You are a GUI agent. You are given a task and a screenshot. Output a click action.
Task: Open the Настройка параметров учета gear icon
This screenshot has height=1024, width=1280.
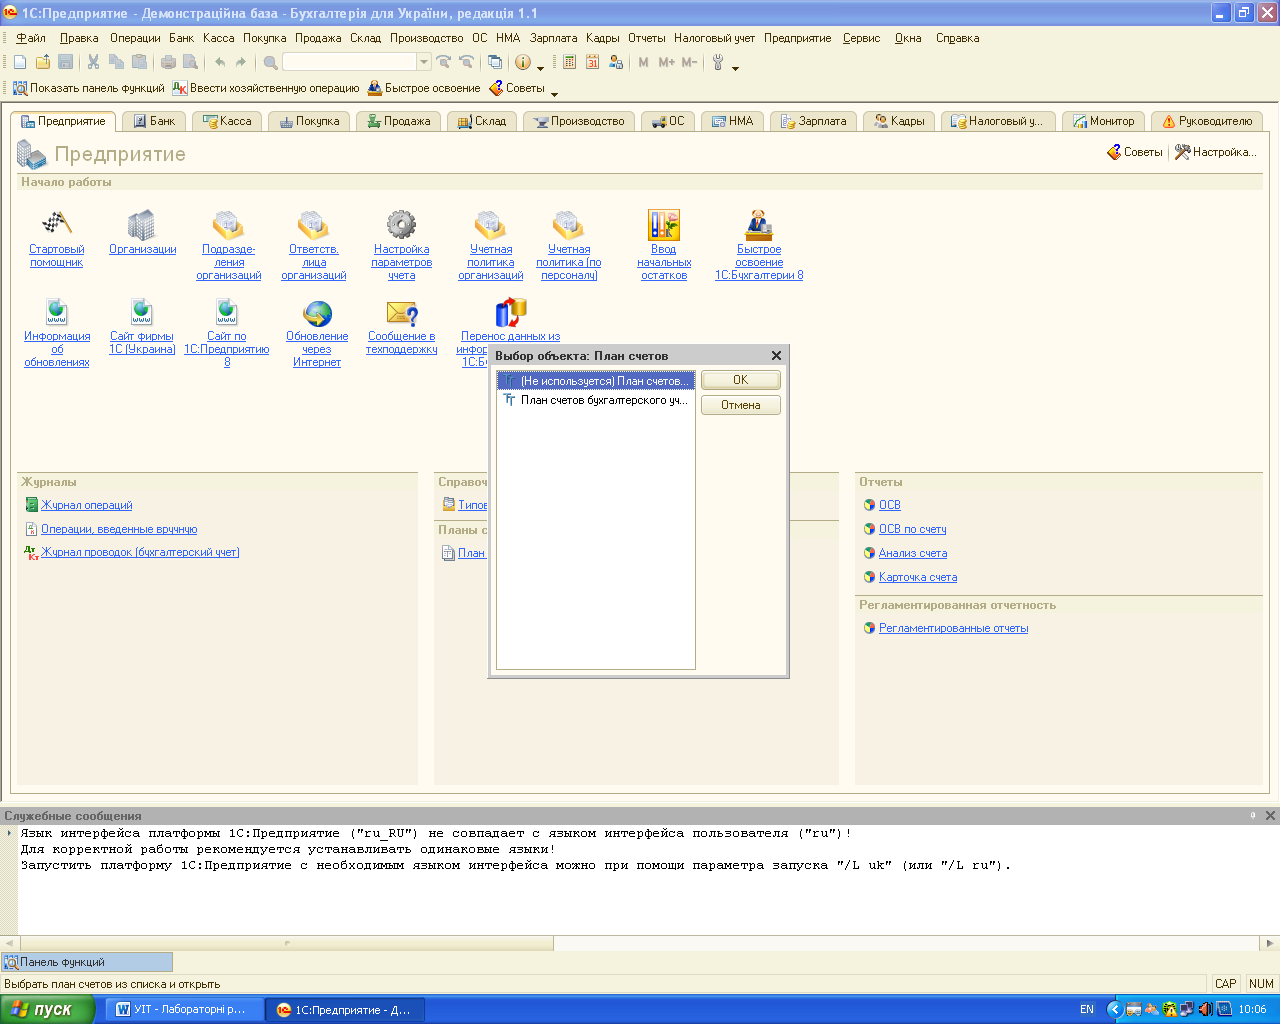coord(401,223)
